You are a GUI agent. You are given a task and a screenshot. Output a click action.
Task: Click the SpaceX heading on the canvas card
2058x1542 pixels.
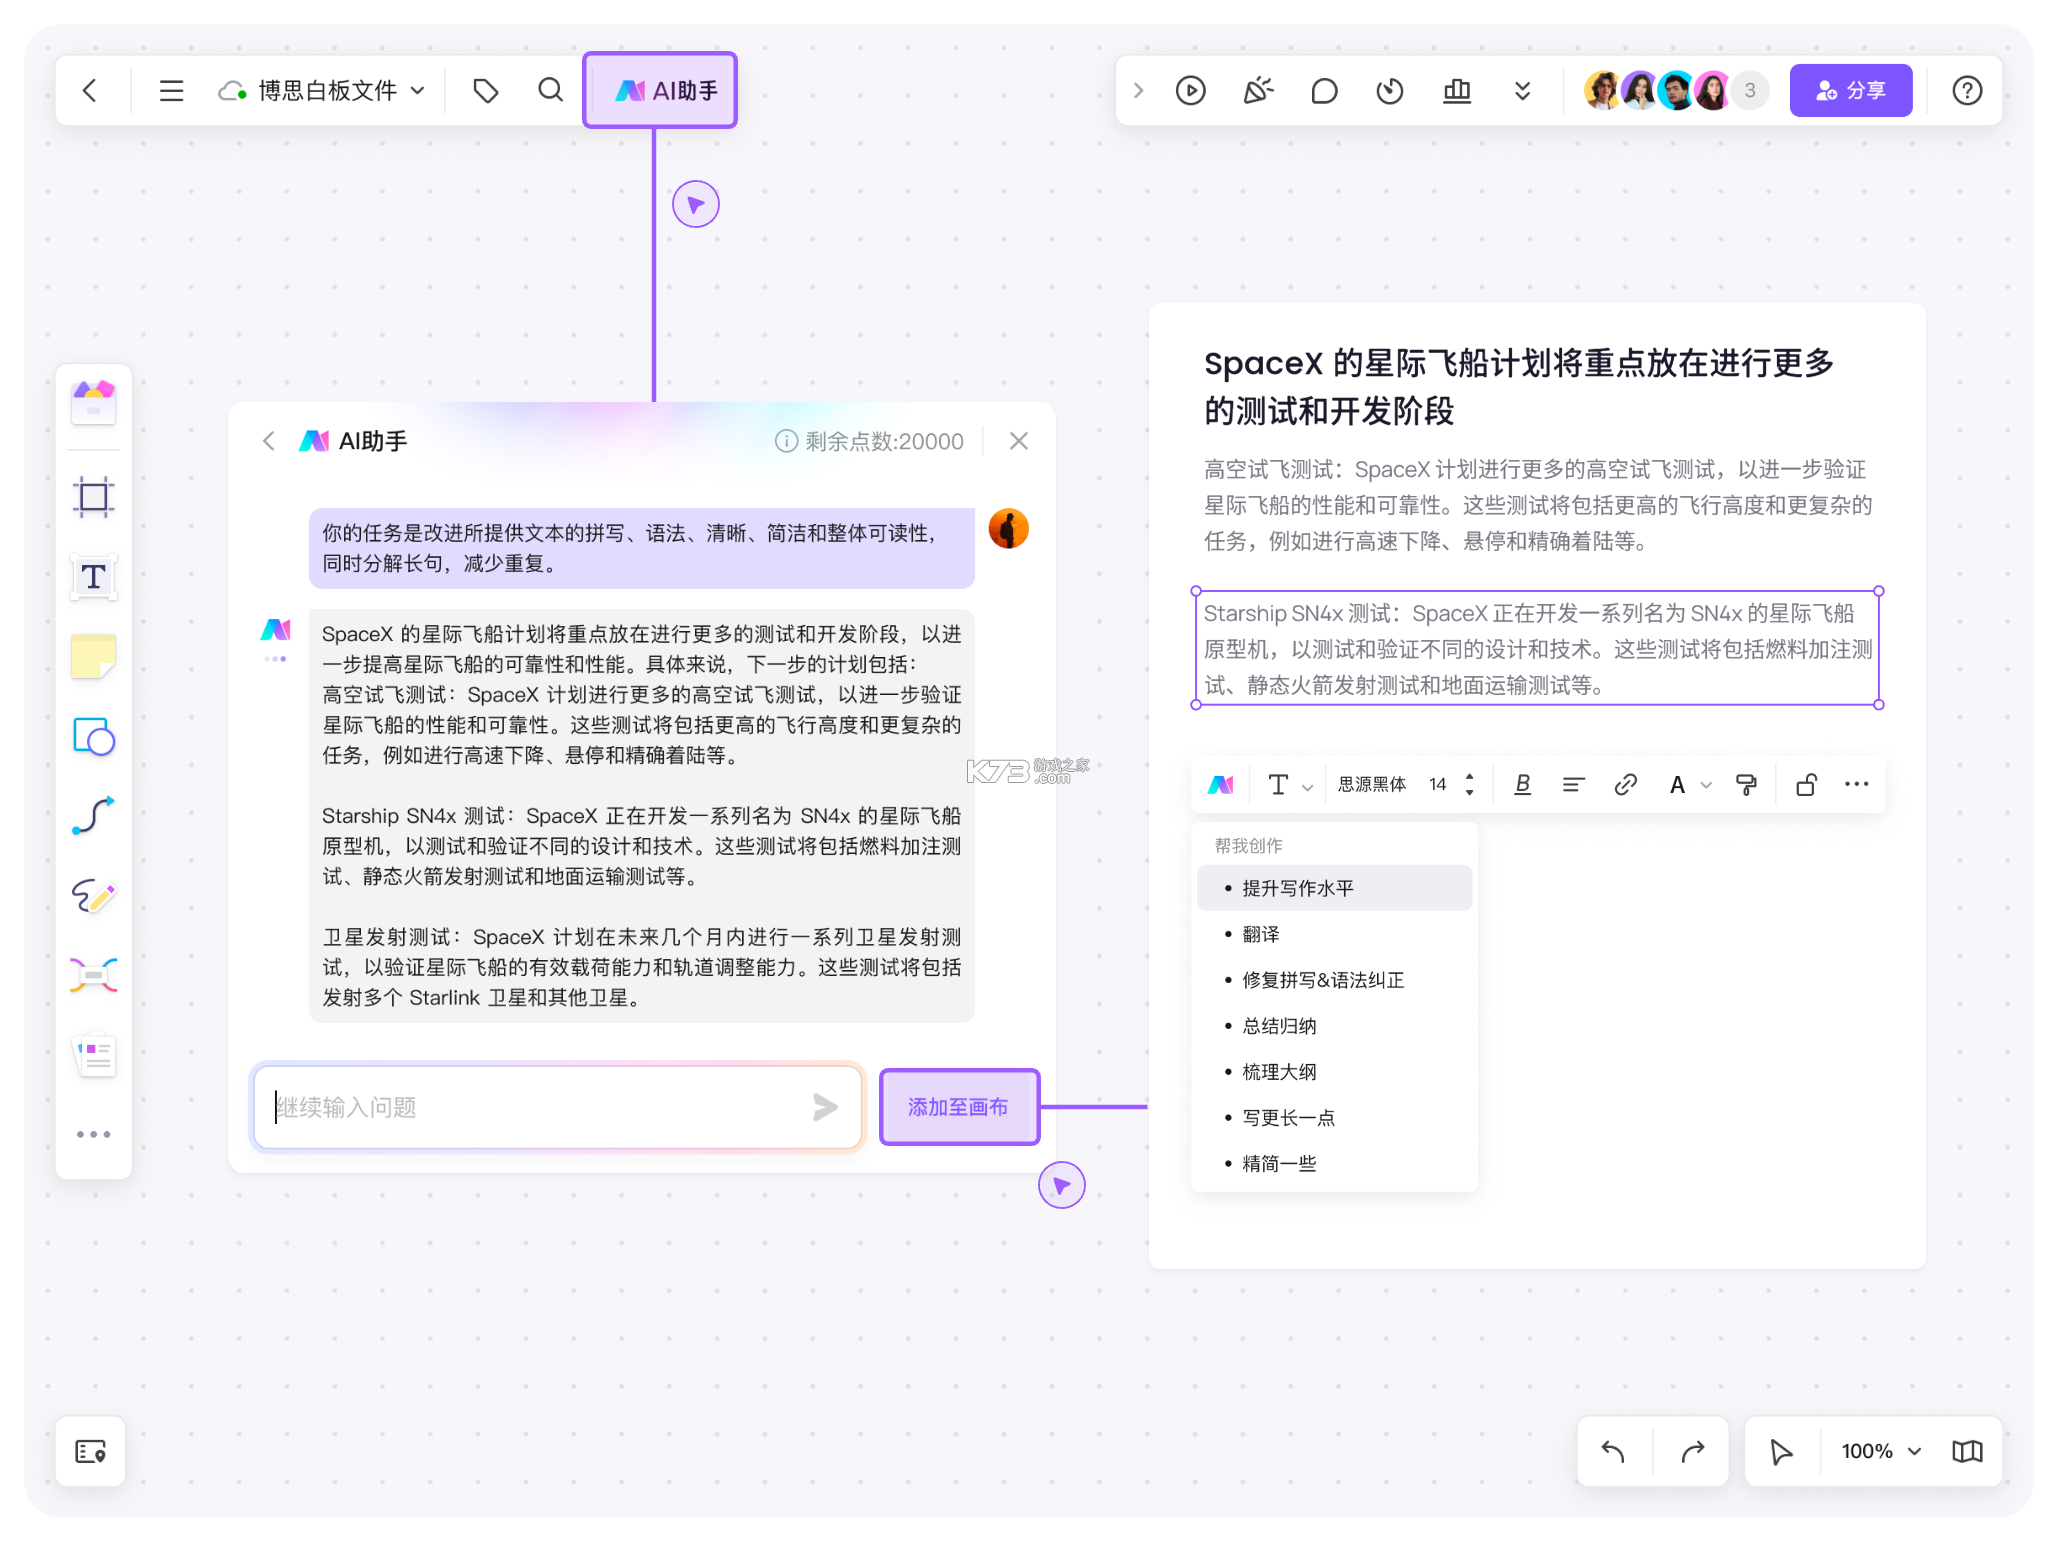tap(1519, 387)
